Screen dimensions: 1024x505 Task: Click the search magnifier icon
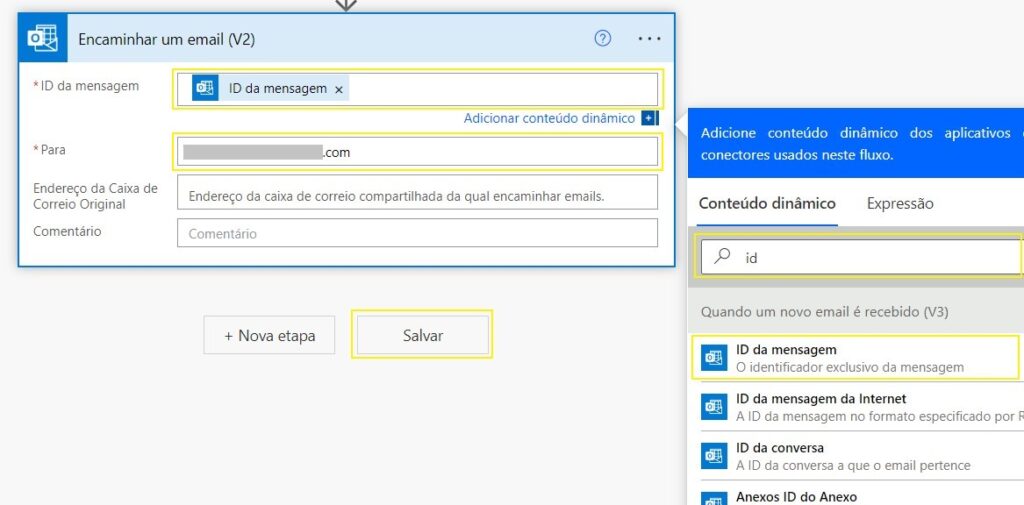click(x=722, y=257)
